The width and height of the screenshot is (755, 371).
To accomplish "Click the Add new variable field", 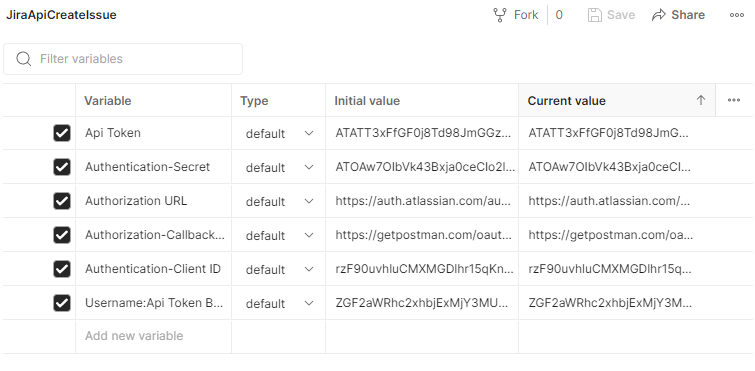I will tap(153, 336).
